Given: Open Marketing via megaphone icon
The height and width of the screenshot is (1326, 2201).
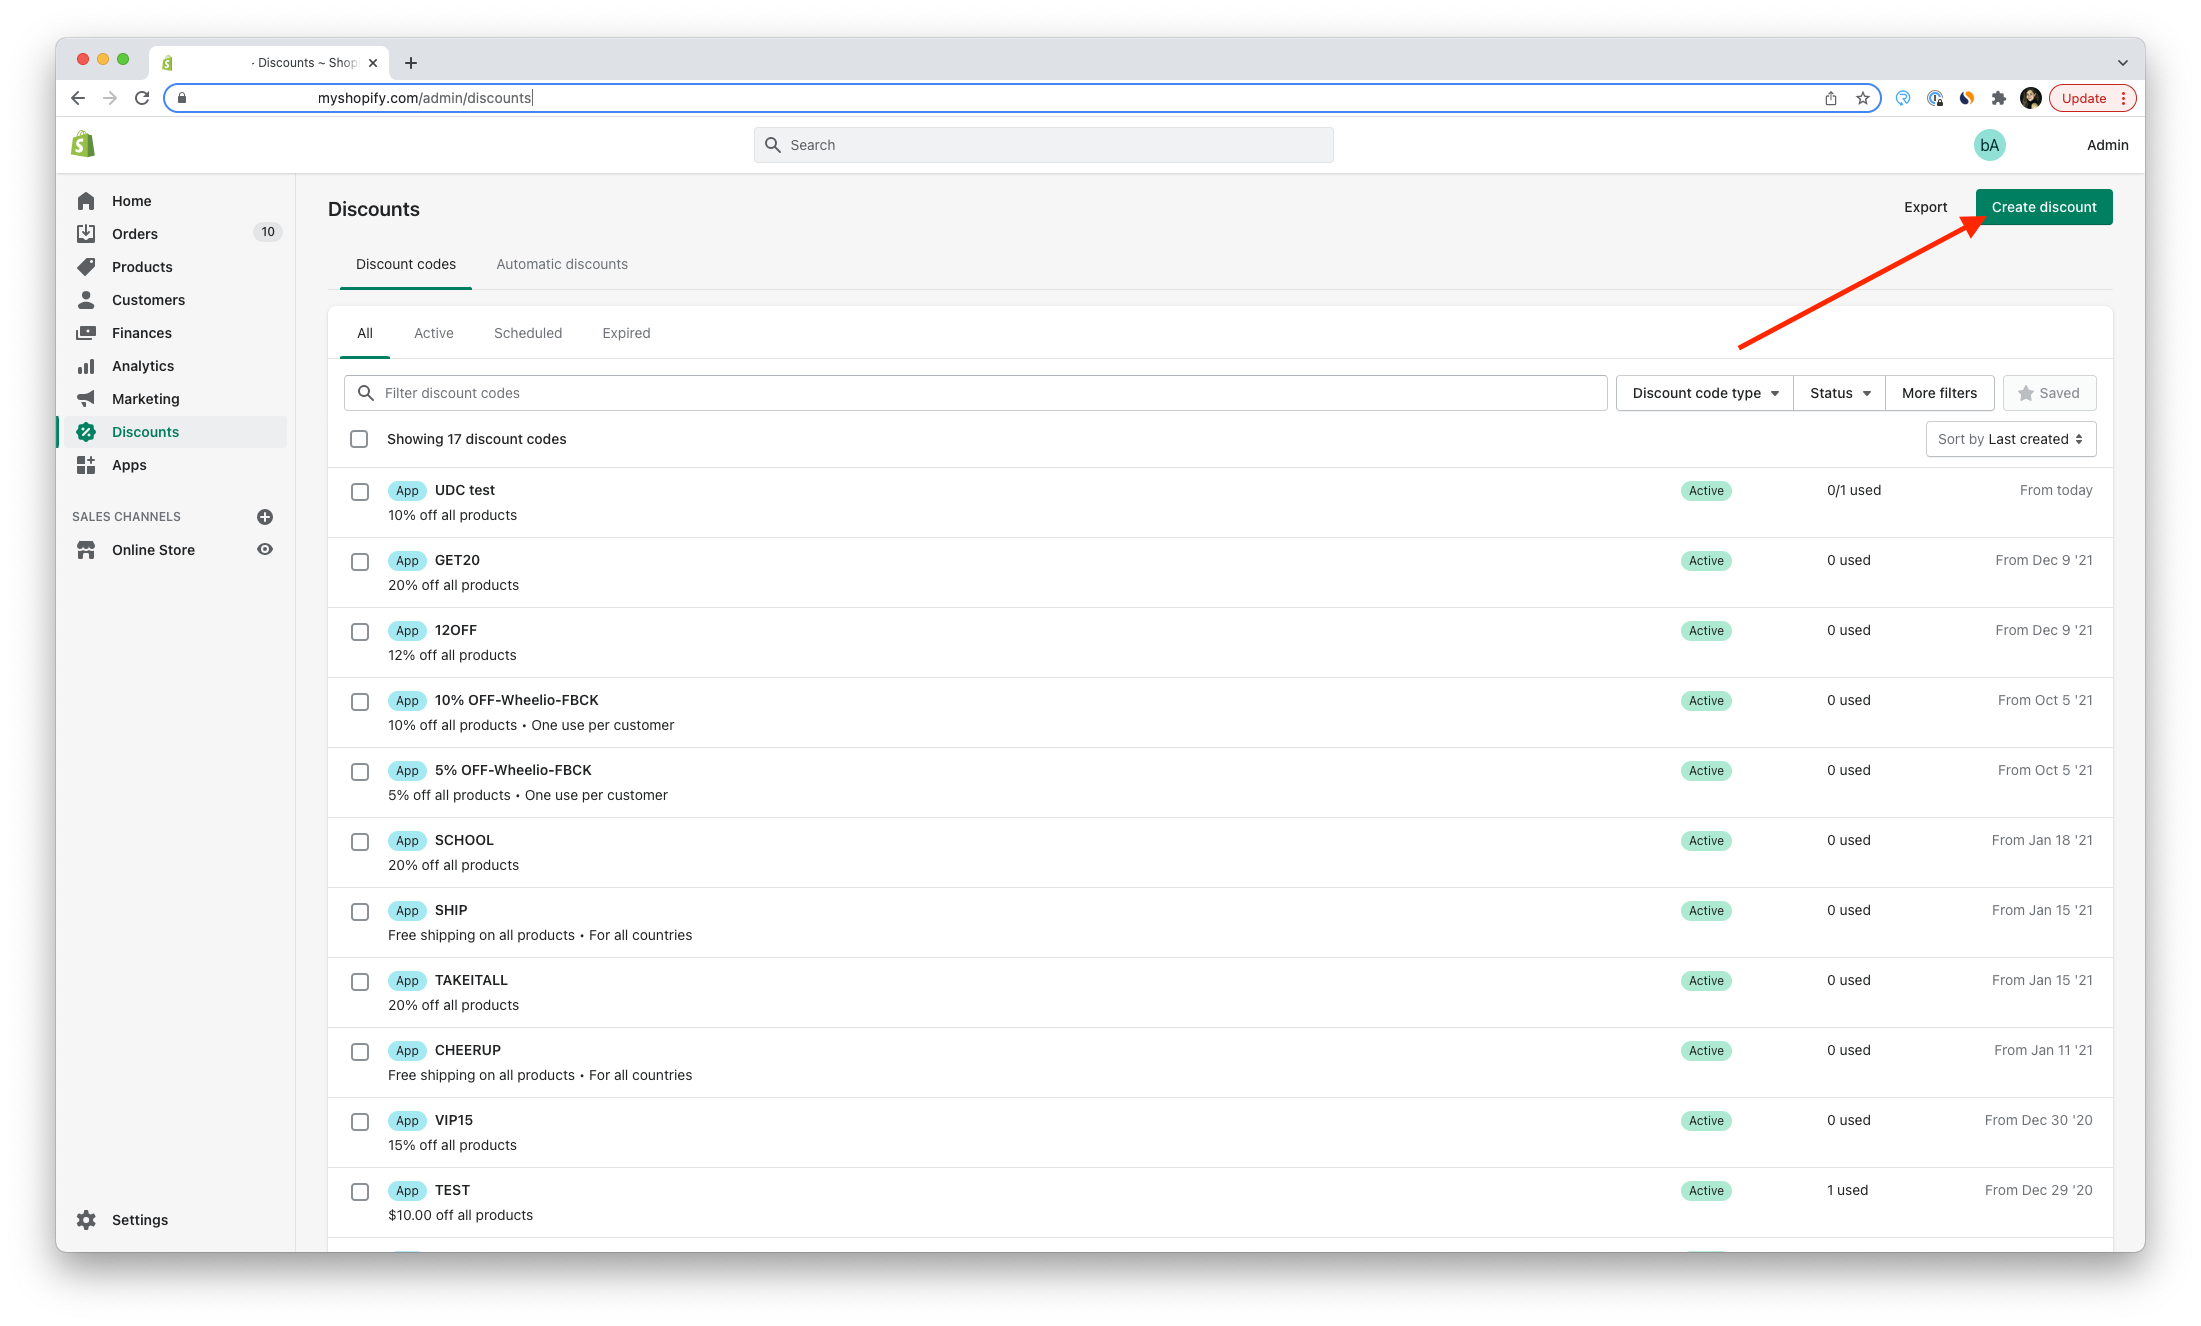Looking at the screenshot, I should click(87, 399).
